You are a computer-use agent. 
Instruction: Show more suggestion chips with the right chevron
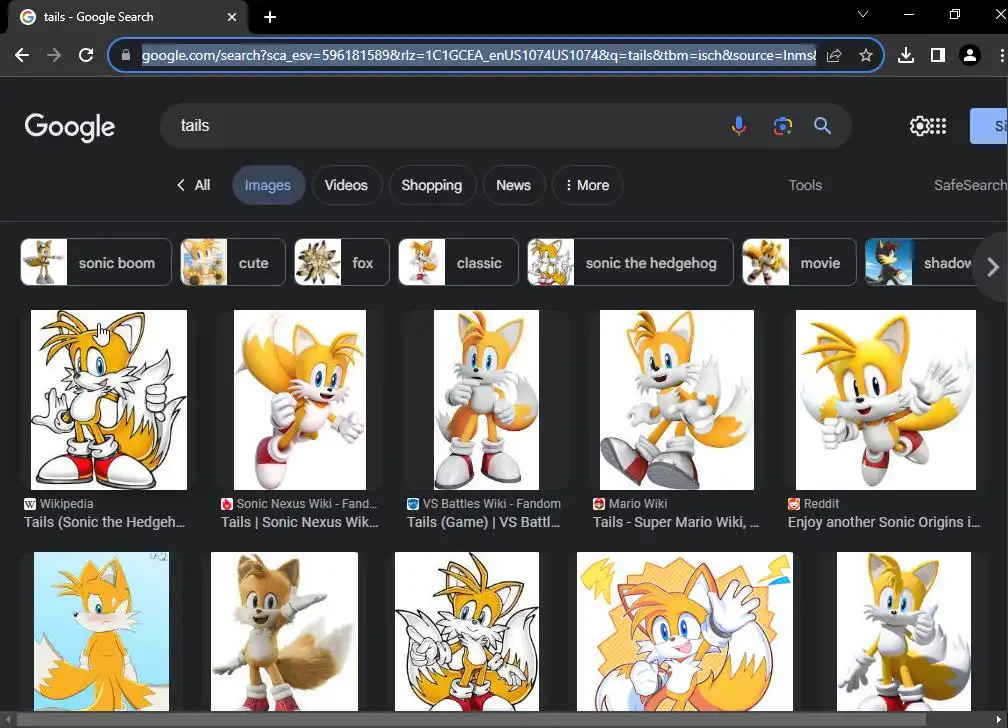[x=993, y=266]
